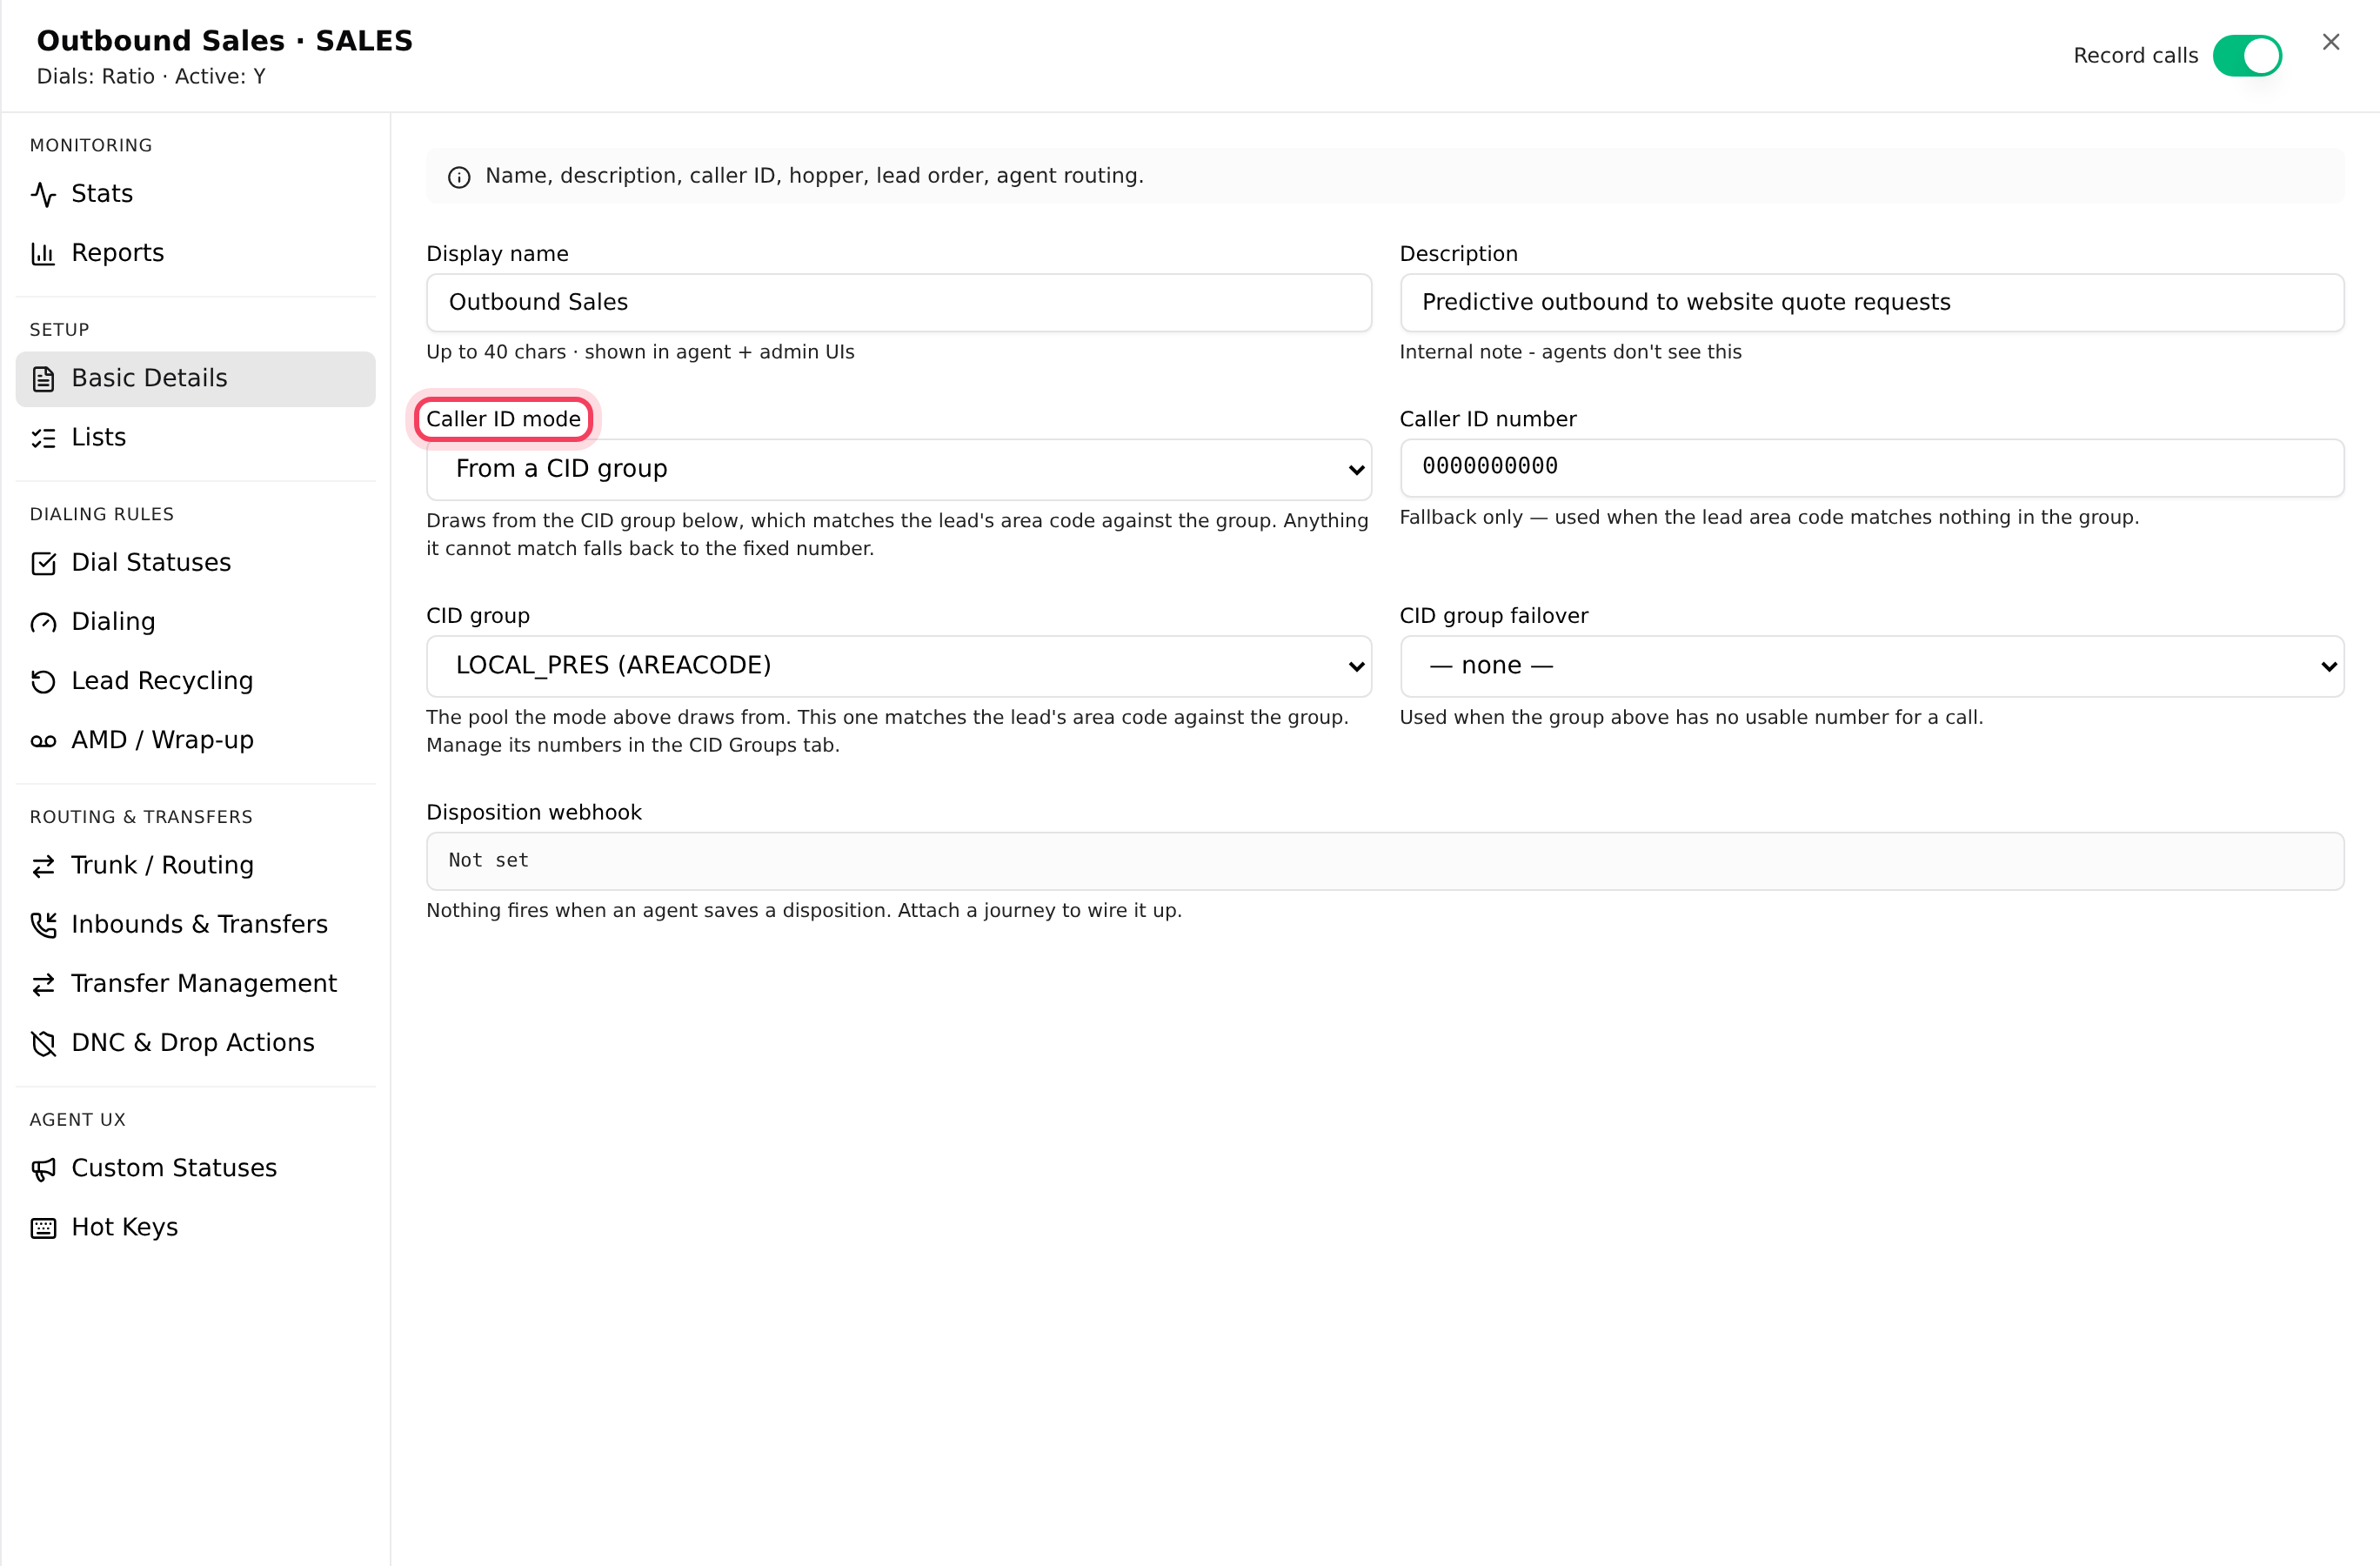Open the Stats section
2380x1566 pixels.
(195, 194)
